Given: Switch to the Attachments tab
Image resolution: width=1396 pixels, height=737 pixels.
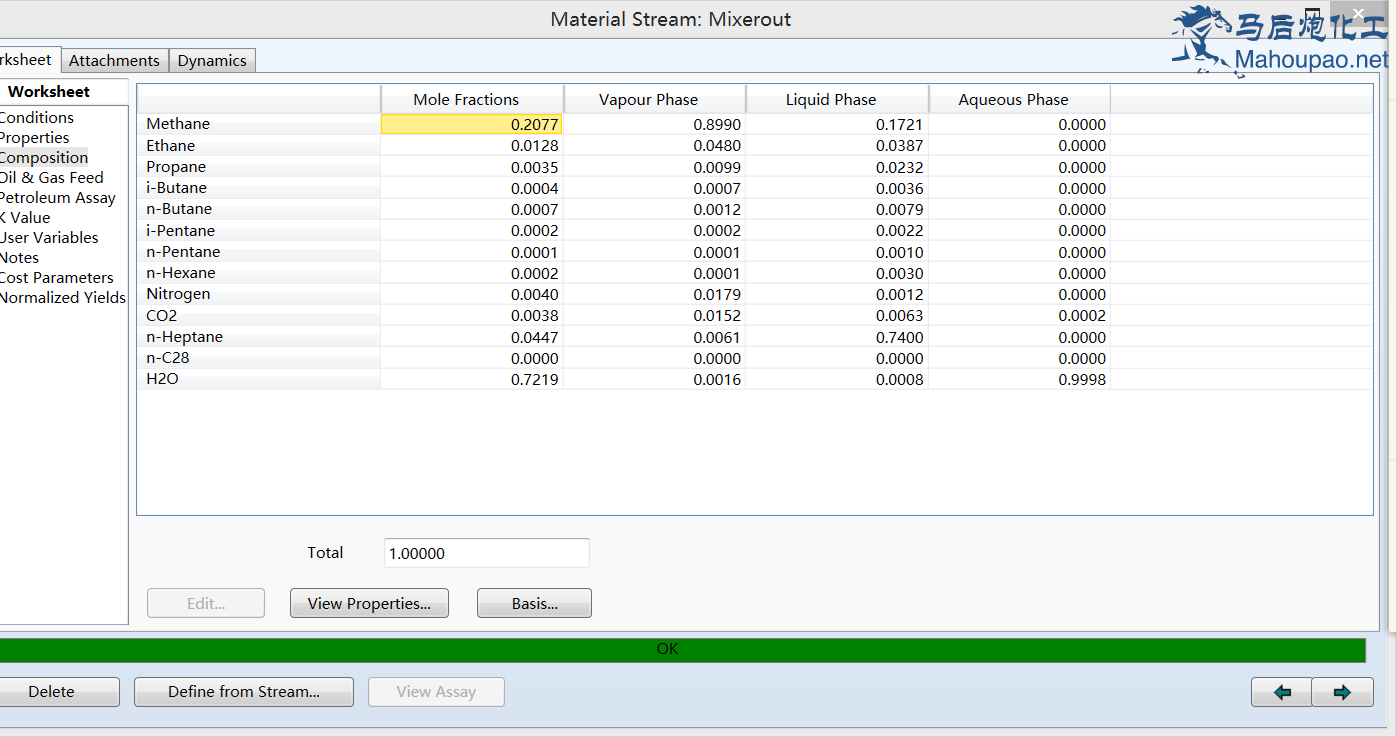Looking at the screenshot, I should (x=114, y=61).
